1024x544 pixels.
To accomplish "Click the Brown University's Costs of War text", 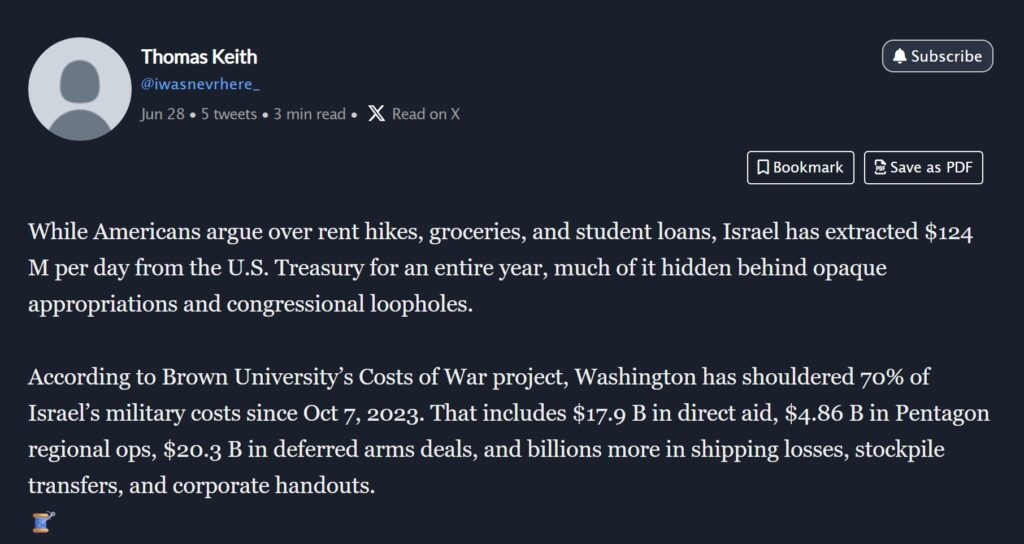I will tap(300, 377).
